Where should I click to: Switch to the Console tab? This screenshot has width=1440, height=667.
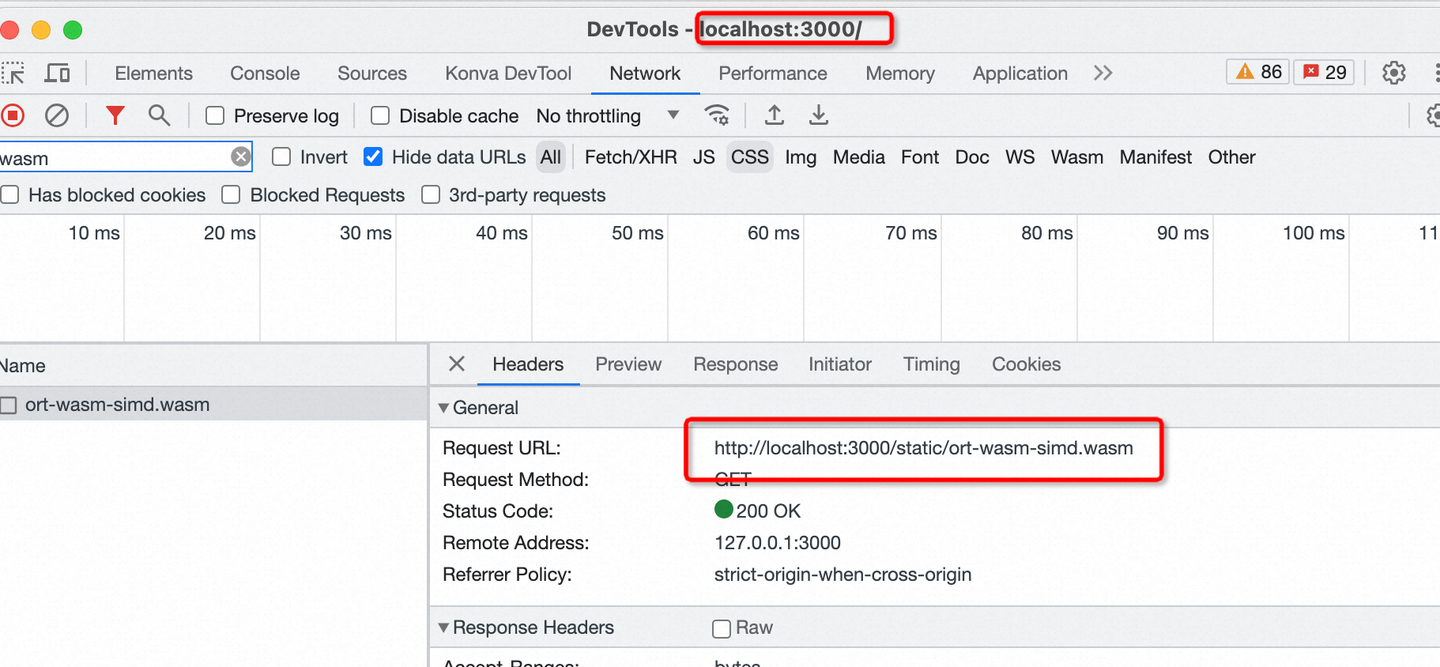tap(265, 73)
